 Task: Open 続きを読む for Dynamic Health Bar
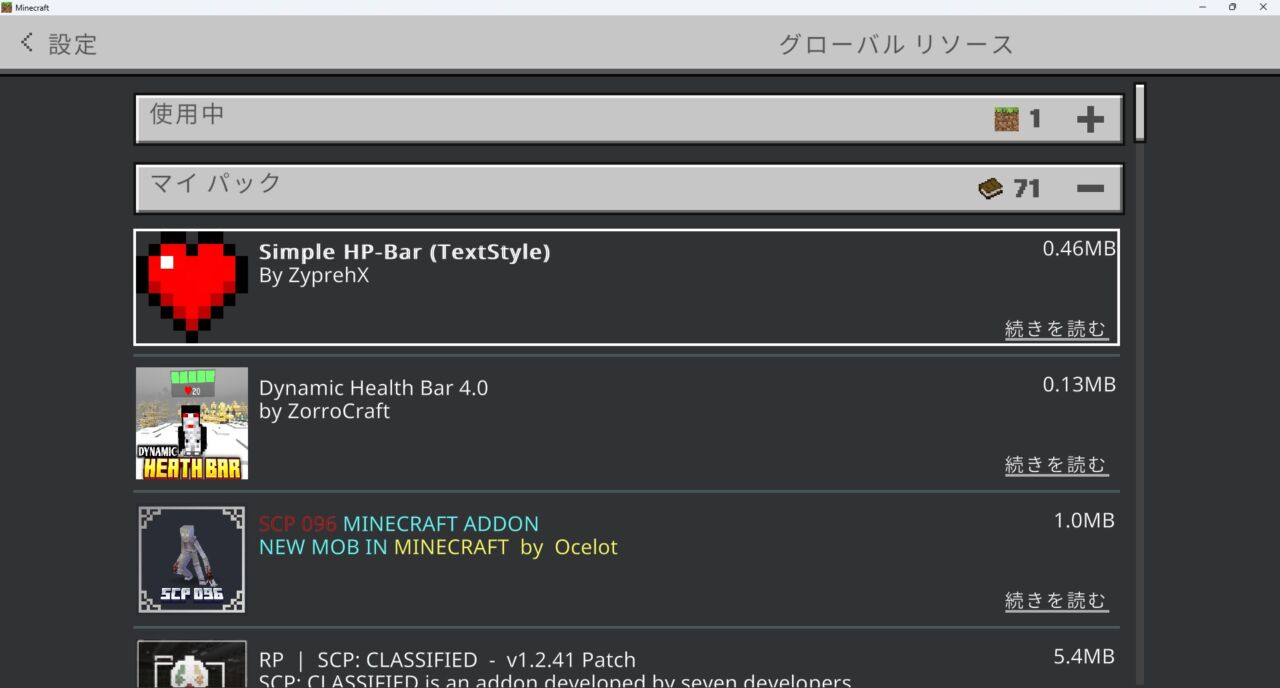(1056, 465)
